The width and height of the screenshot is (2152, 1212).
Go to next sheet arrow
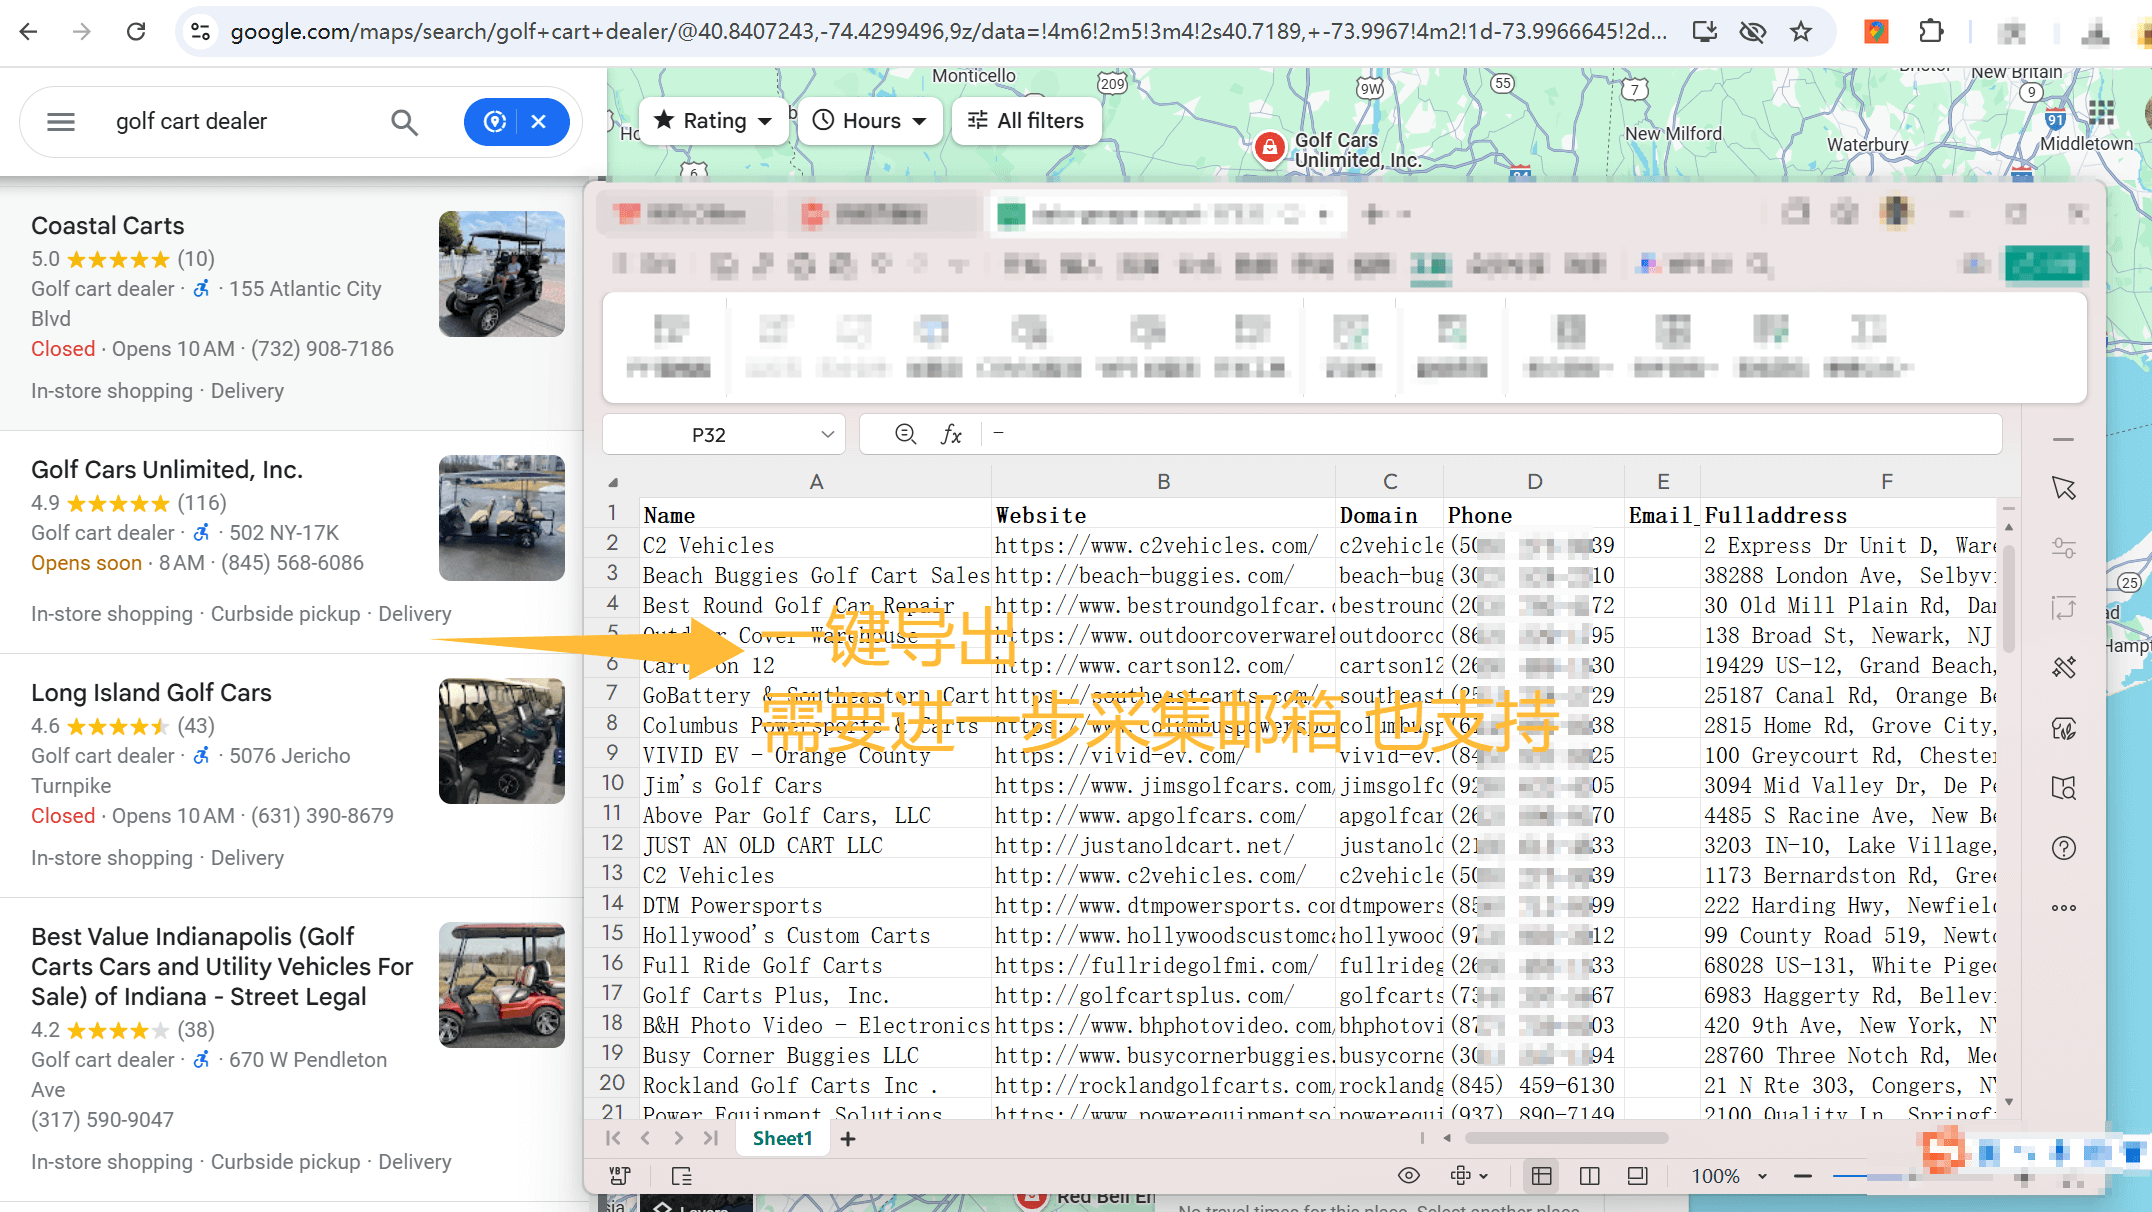[678, 1139]
